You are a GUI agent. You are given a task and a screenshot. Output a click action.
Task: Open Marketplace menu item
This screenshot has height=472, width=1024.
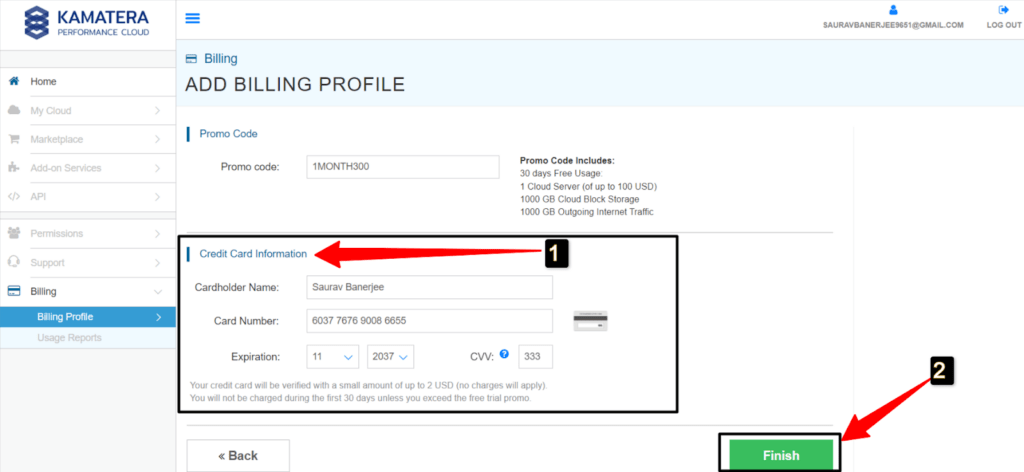pyautogui.click(x=88, y=139)
